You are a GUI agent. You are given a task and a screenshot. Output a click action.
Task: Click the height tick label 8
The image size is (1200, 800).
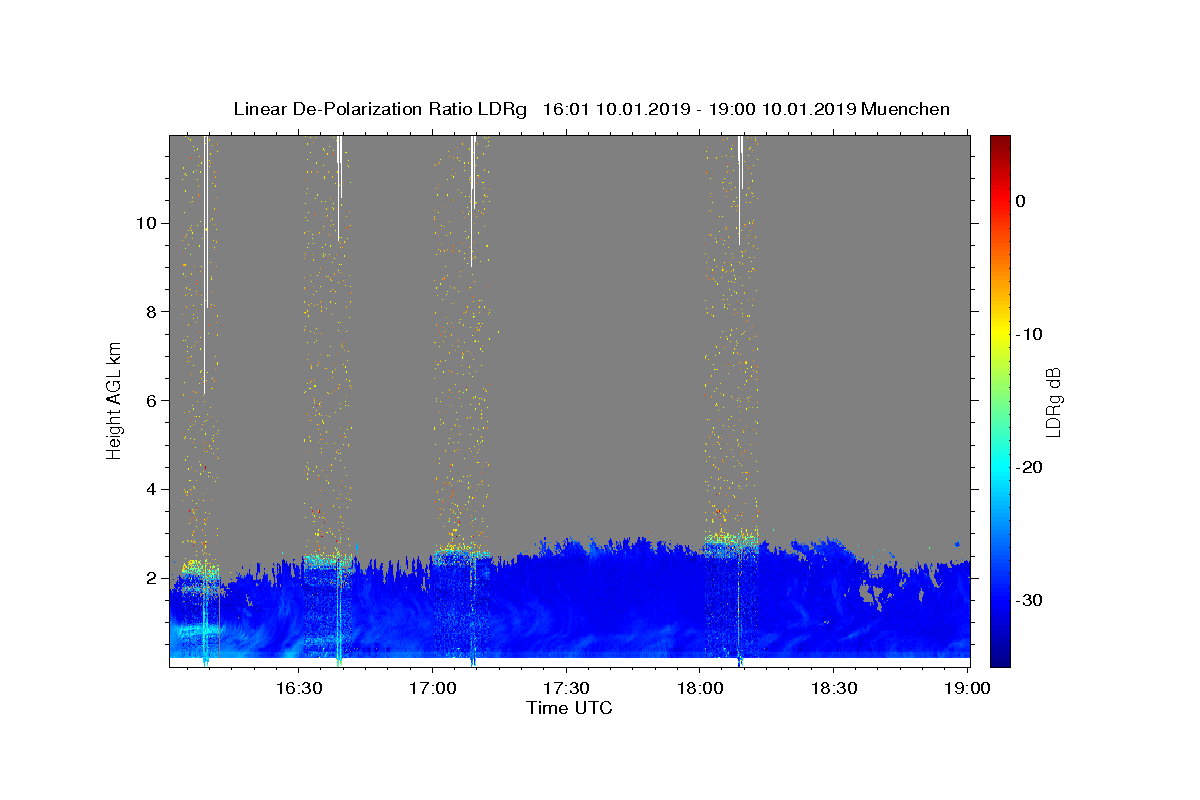(x=150, y=311)
